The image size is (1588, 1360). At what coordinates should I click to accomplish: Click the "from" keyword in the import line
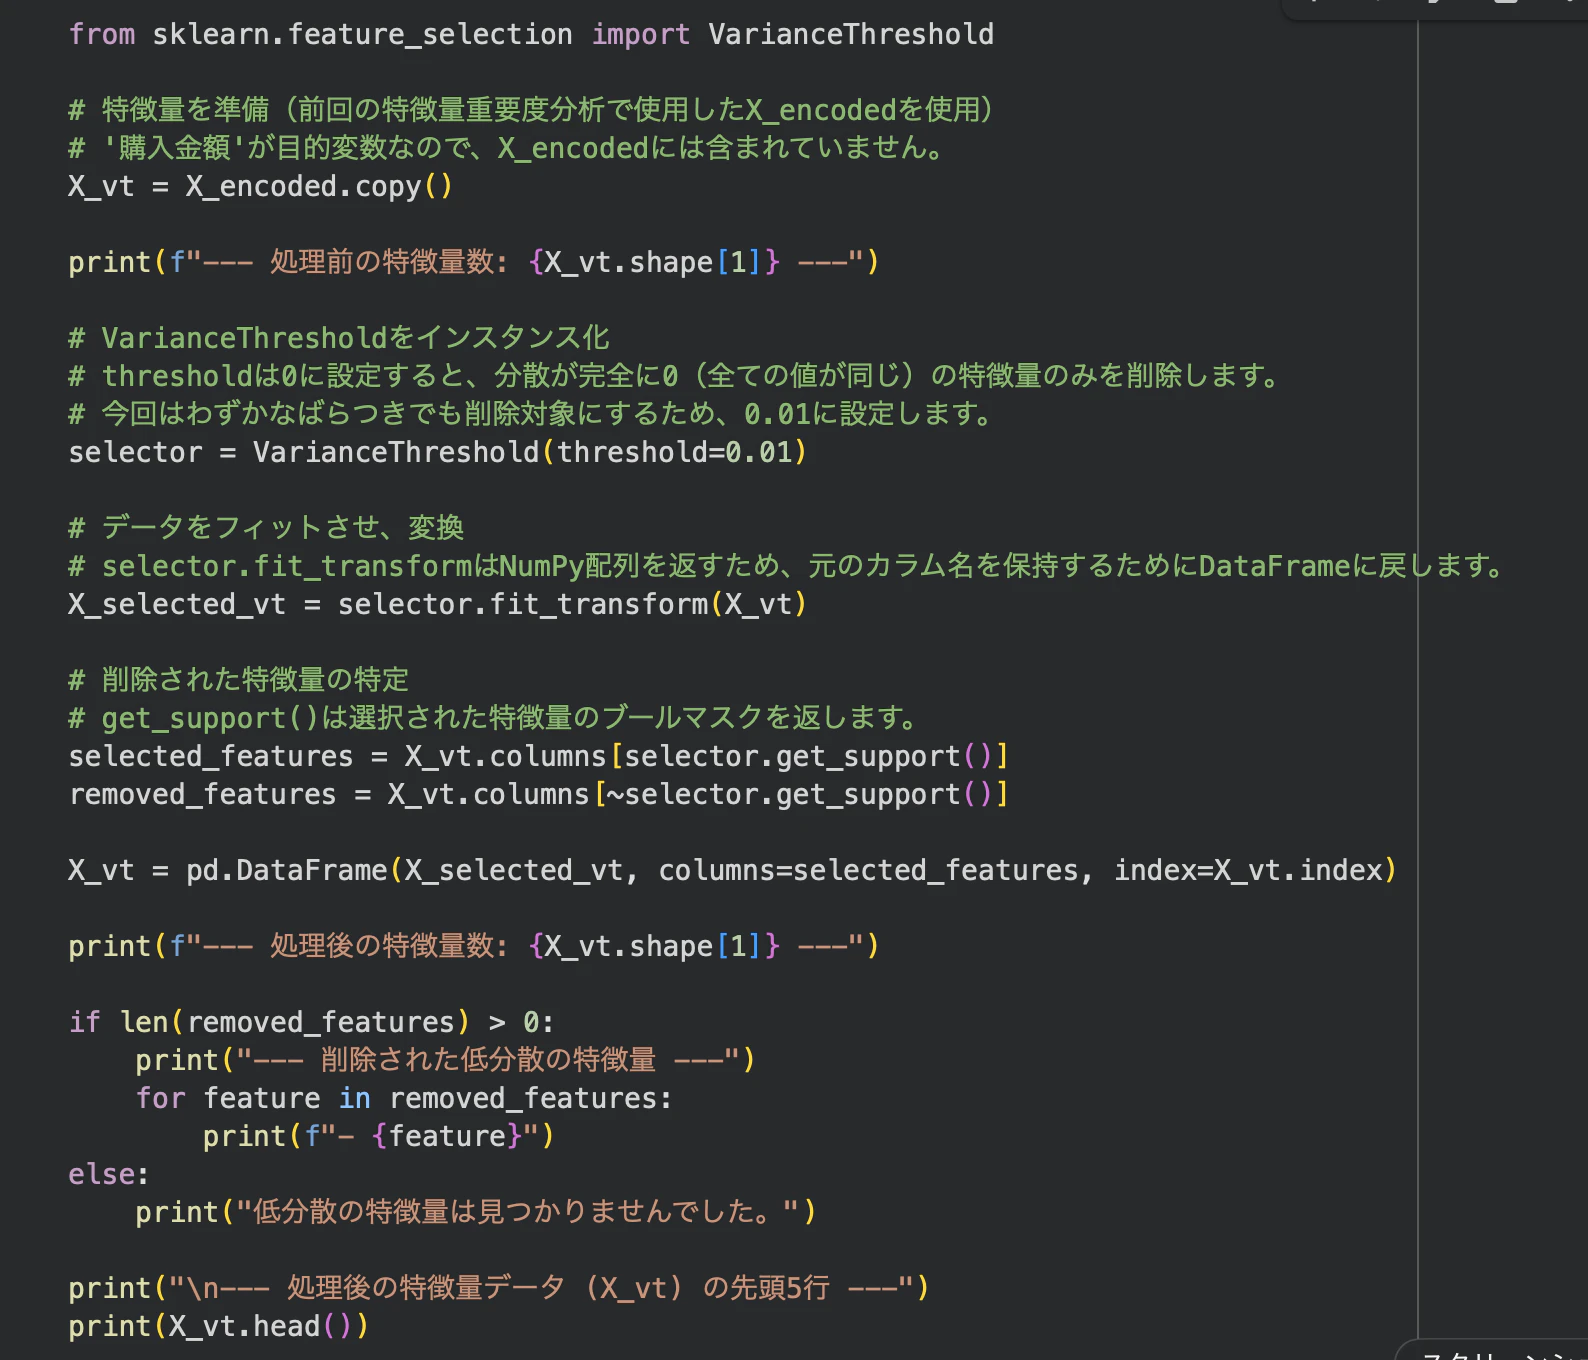(101, 34)
